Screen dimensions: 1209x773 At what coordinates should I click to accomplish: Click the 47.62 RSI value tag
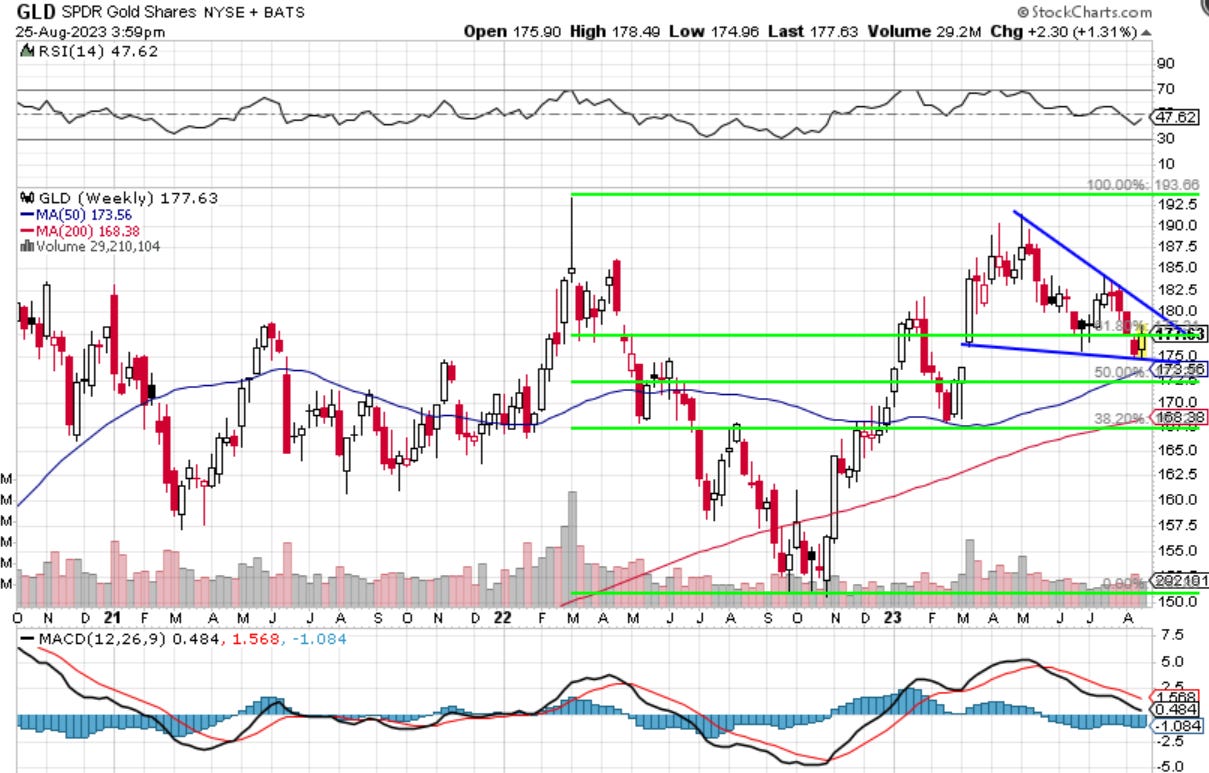pos(1173,115)
